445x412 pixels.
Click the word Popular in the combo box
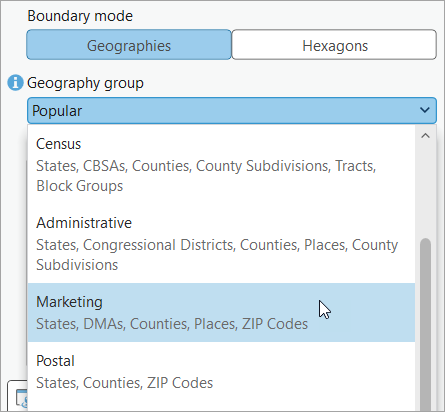[57, 111]
